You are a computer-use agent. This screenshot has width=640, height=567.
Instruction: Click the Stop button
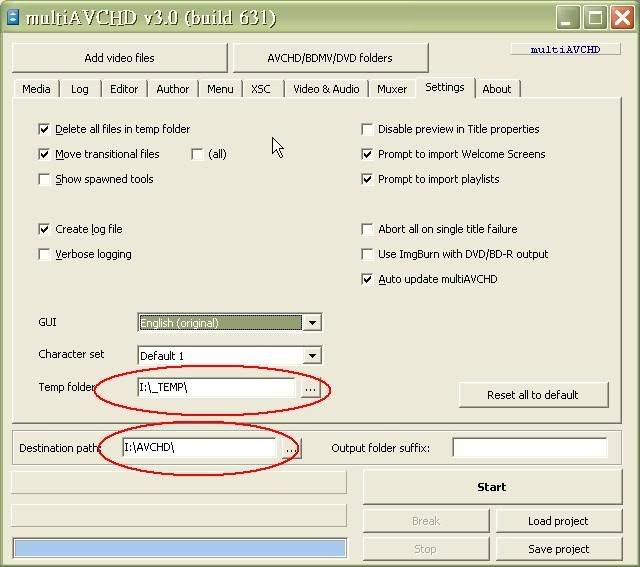tap(426, 549)
